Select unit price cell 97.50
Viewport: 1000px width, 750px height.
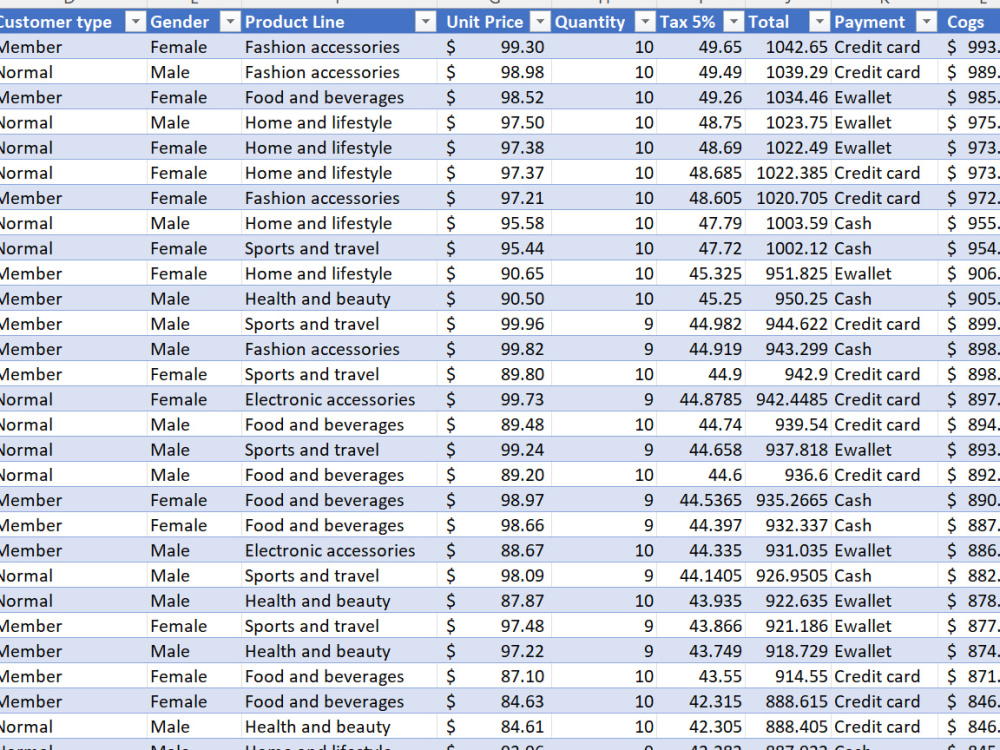click(494, 122)
